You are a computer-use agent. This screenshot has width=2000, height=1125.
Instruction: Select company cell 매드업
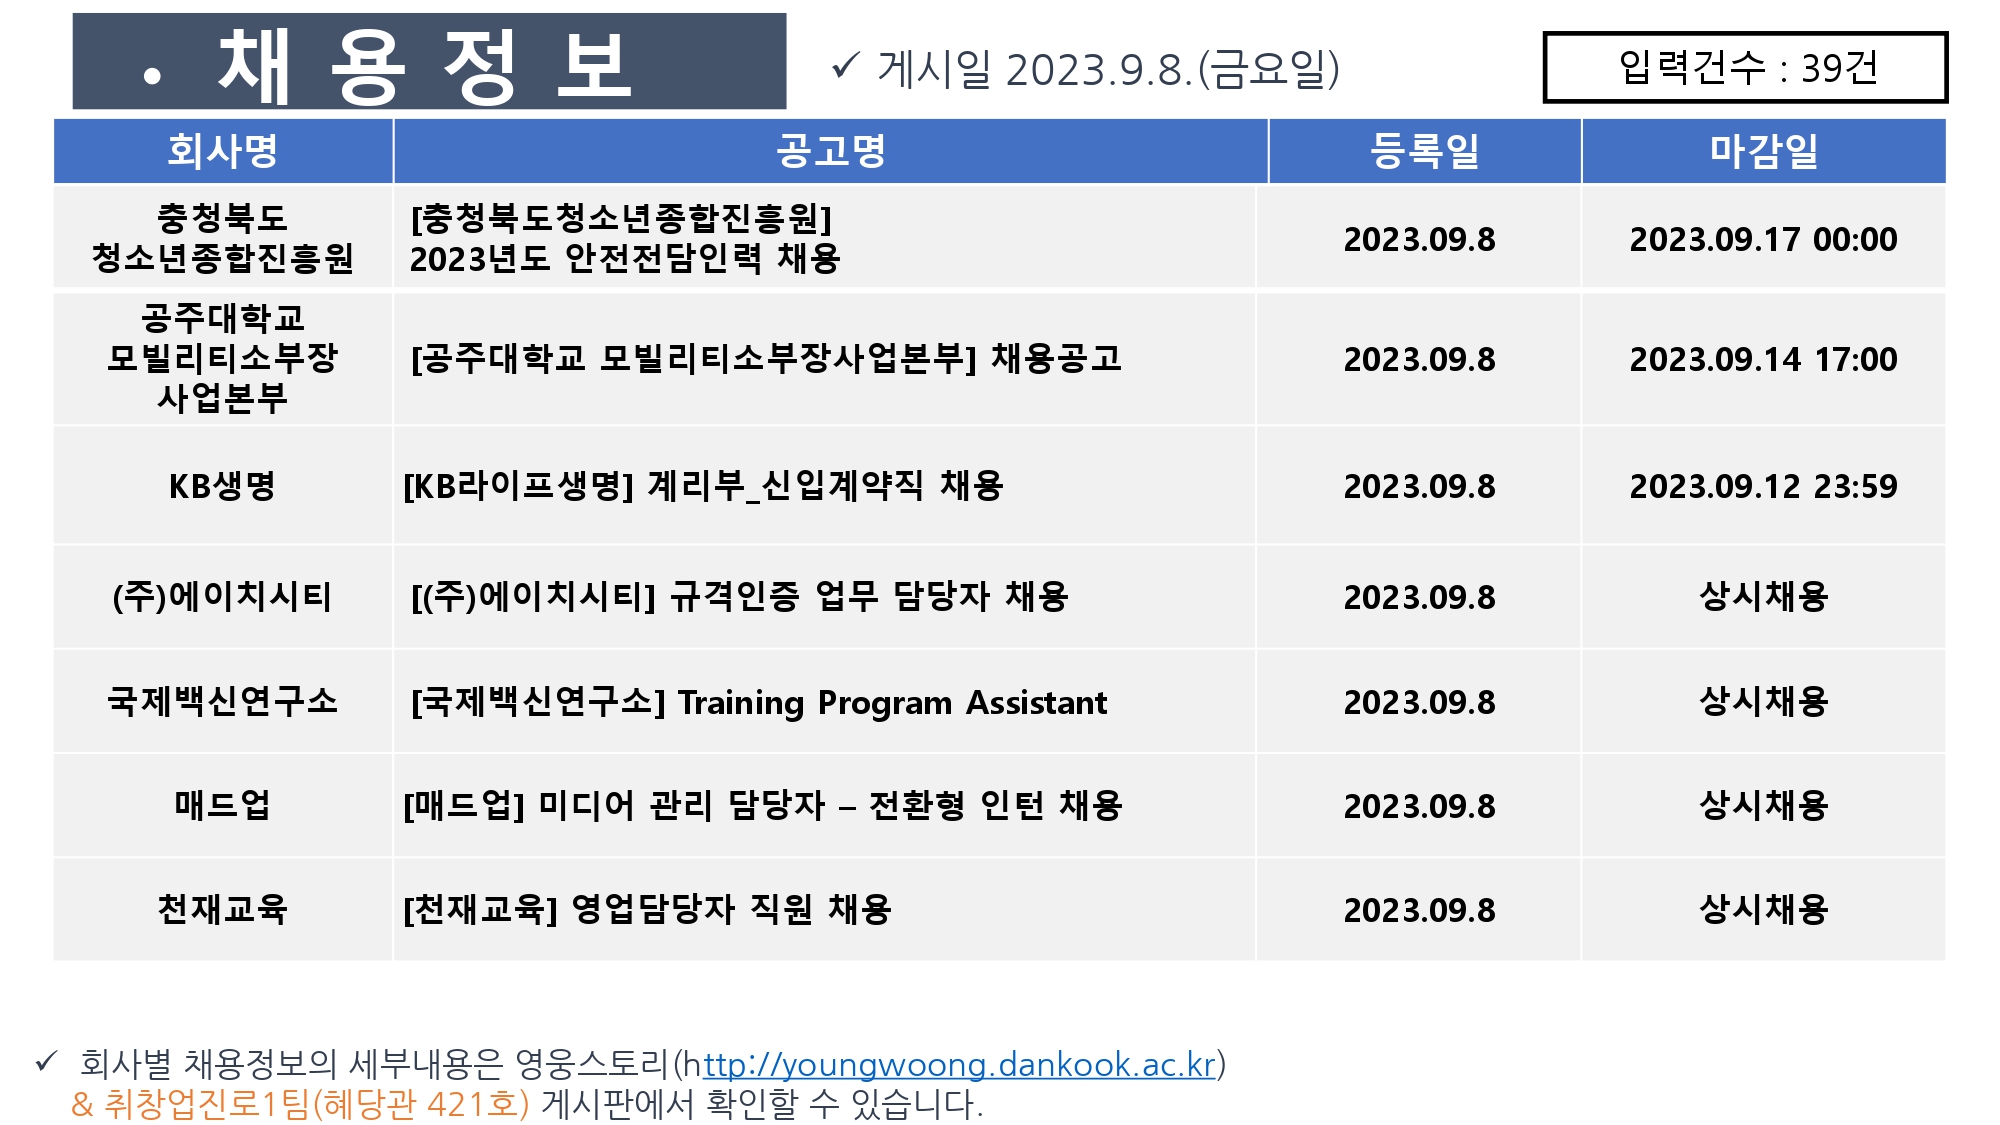click(223, 805)
